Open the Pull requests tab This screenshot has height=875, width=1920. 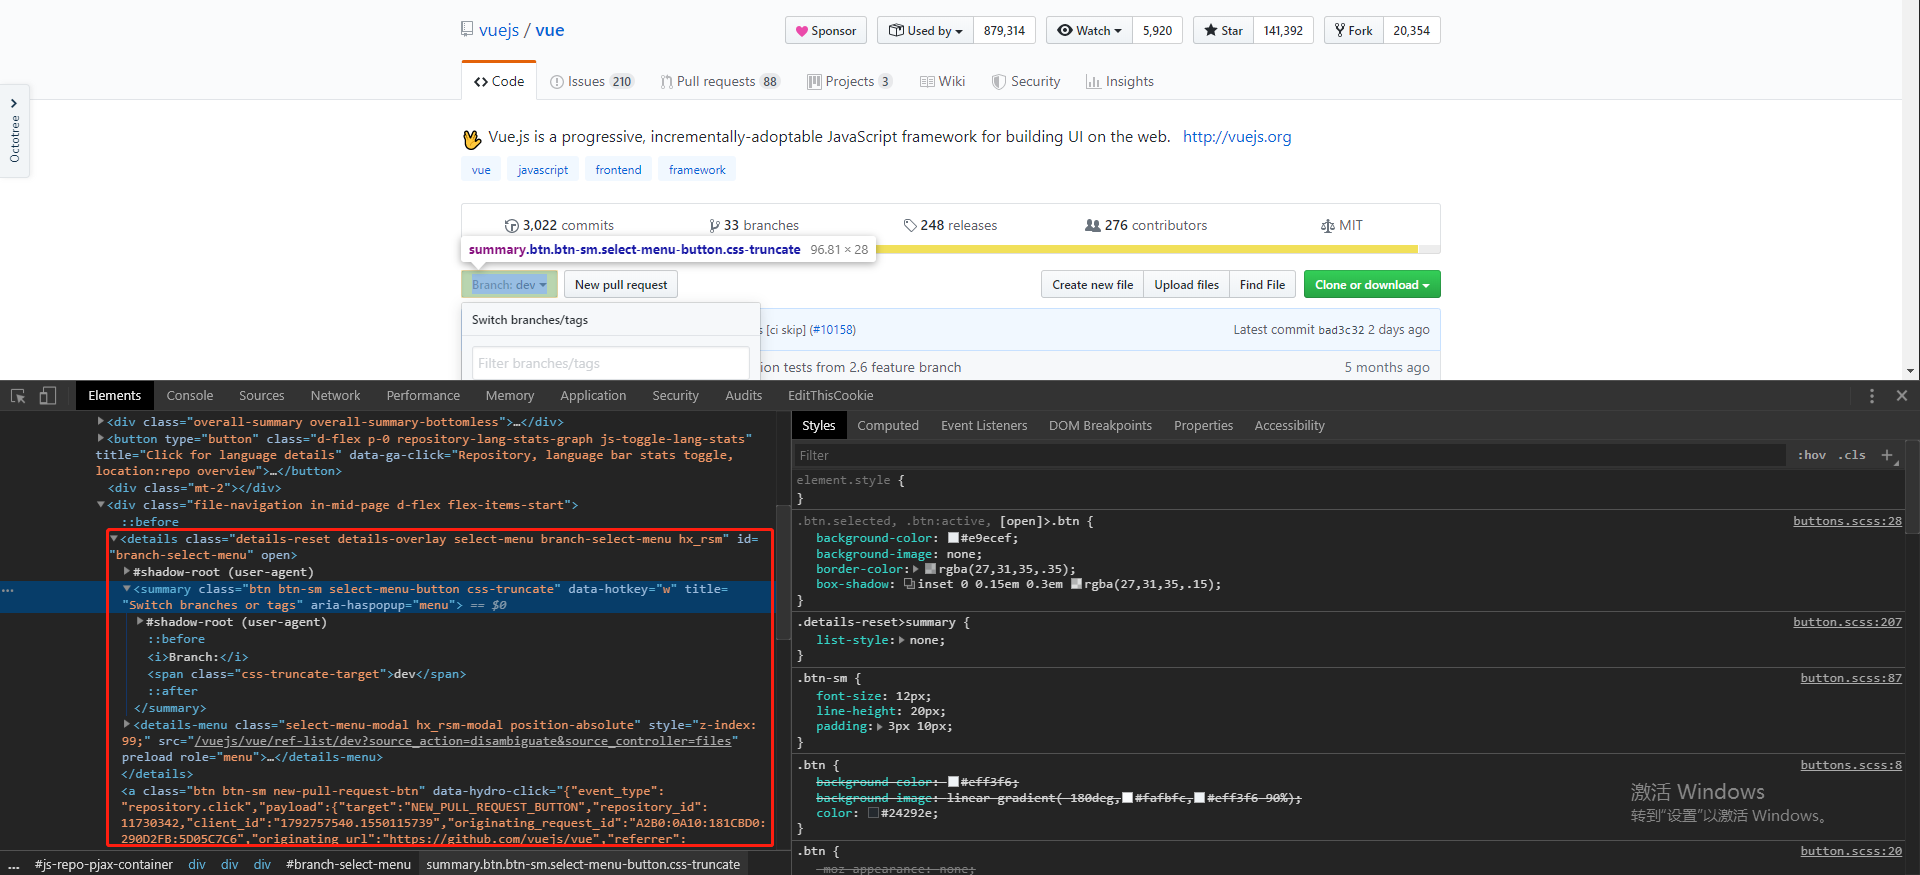719,81
